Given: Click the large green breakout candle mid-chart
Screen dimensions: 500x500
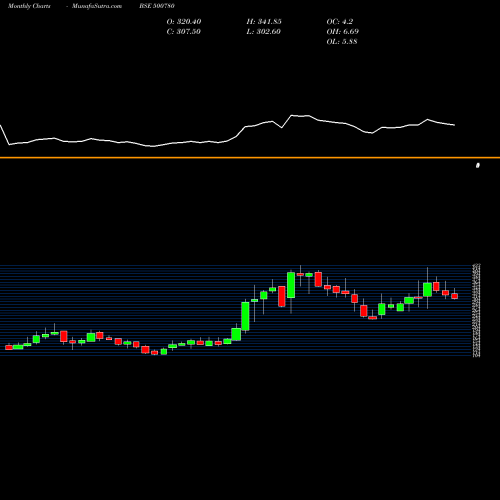Looking at the screenshot, I should click(245, 316).
